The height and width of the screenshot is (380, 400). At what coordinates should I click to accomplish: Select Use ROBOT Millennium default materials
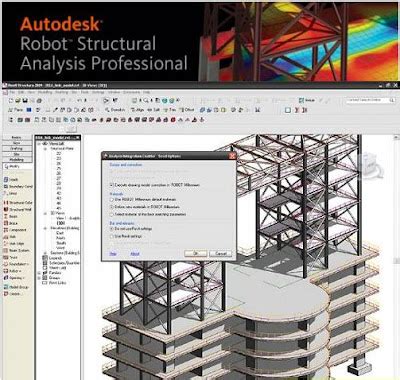(112, 199)
